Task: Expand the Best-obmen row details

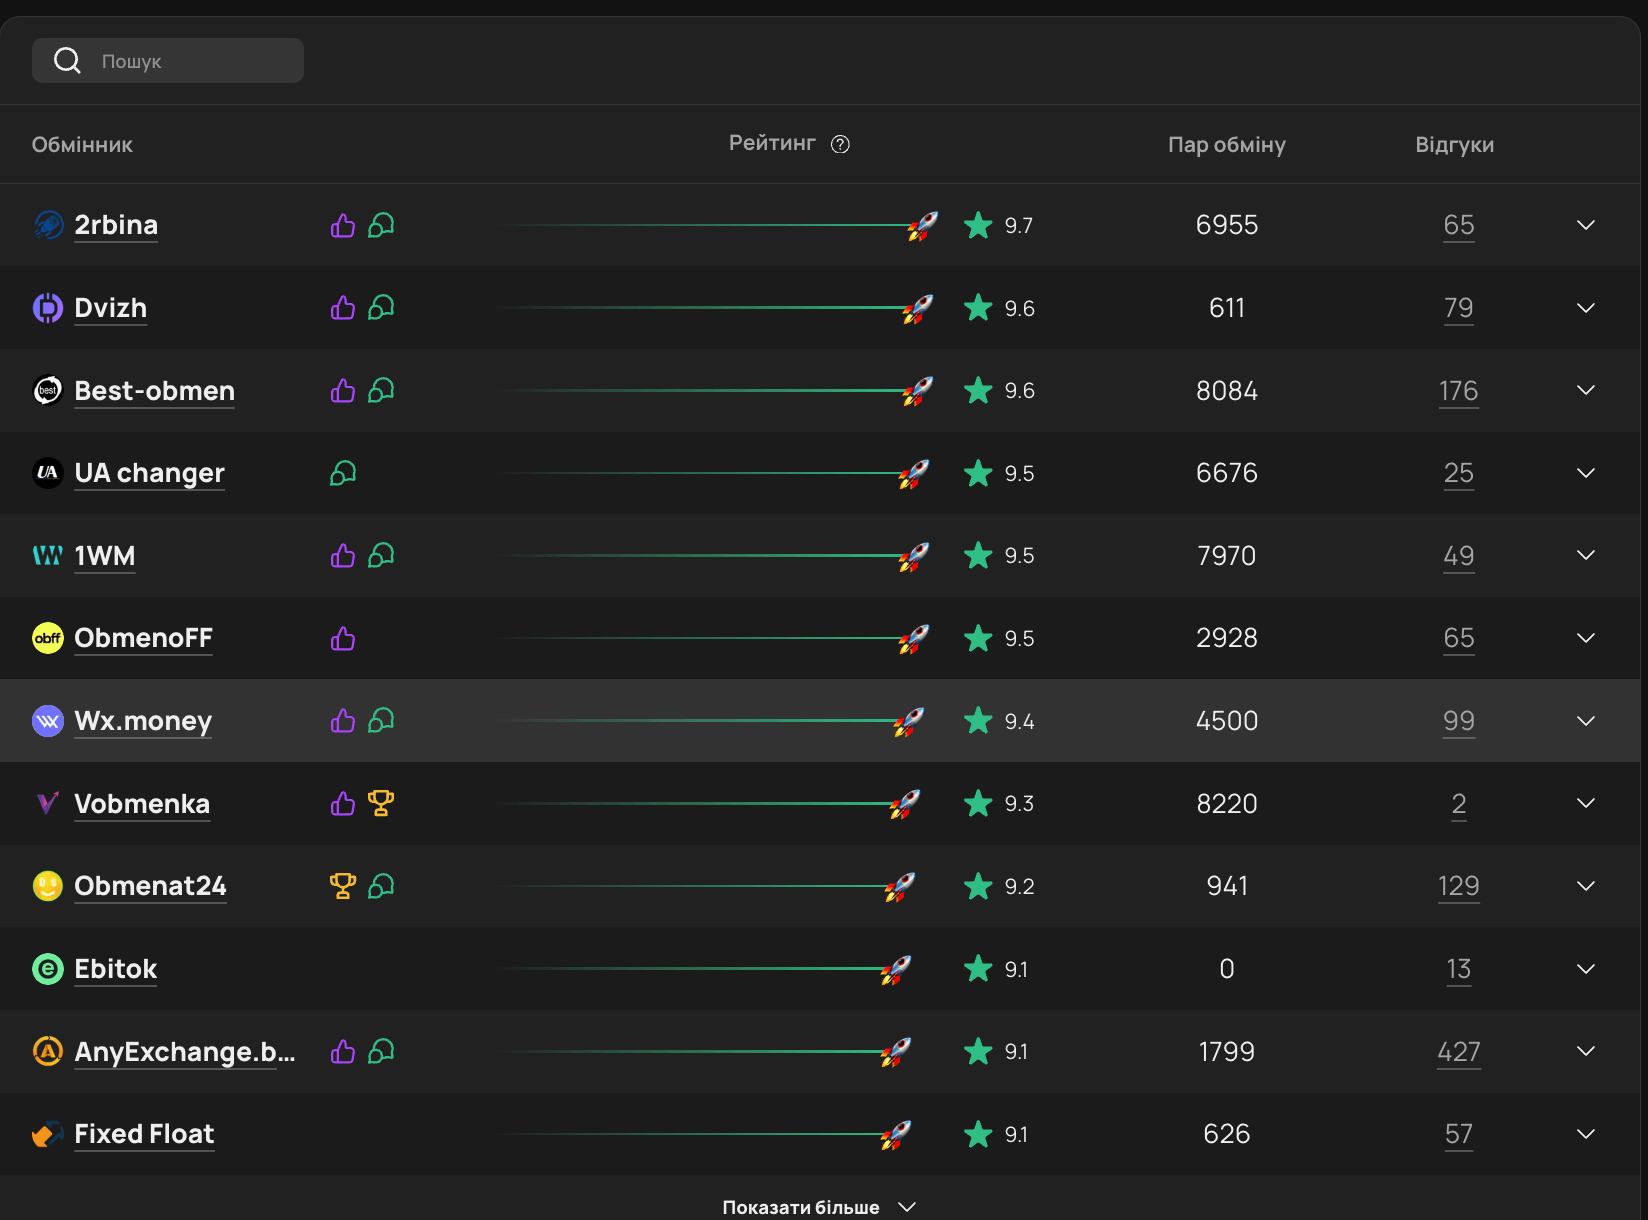Action: coord(1585,390)
